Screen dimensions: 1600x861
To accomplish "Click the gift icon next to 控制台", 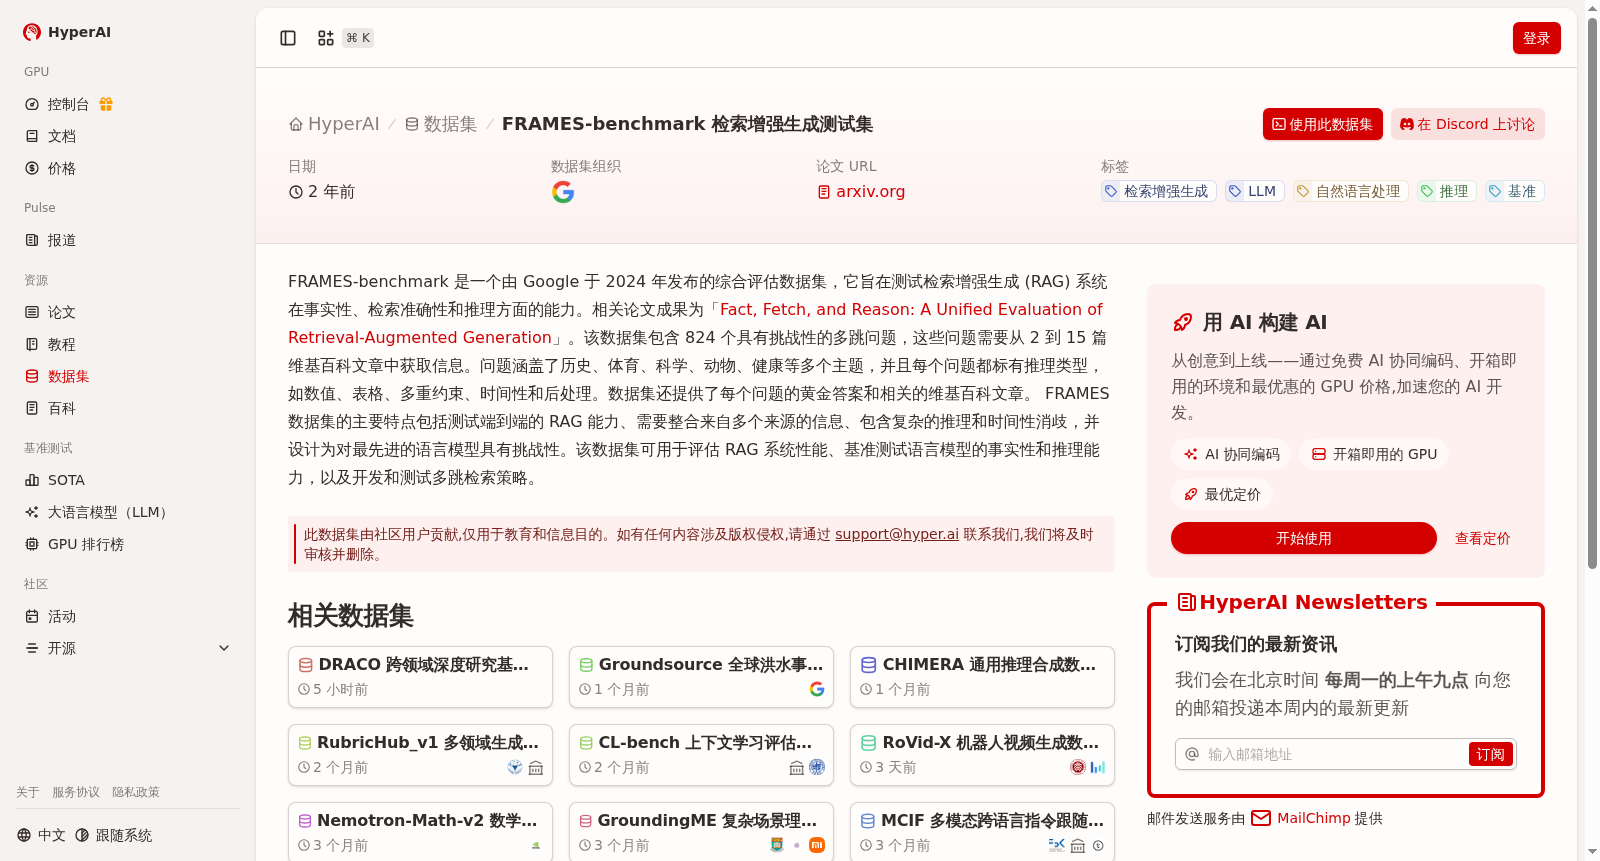I will 106,104.
